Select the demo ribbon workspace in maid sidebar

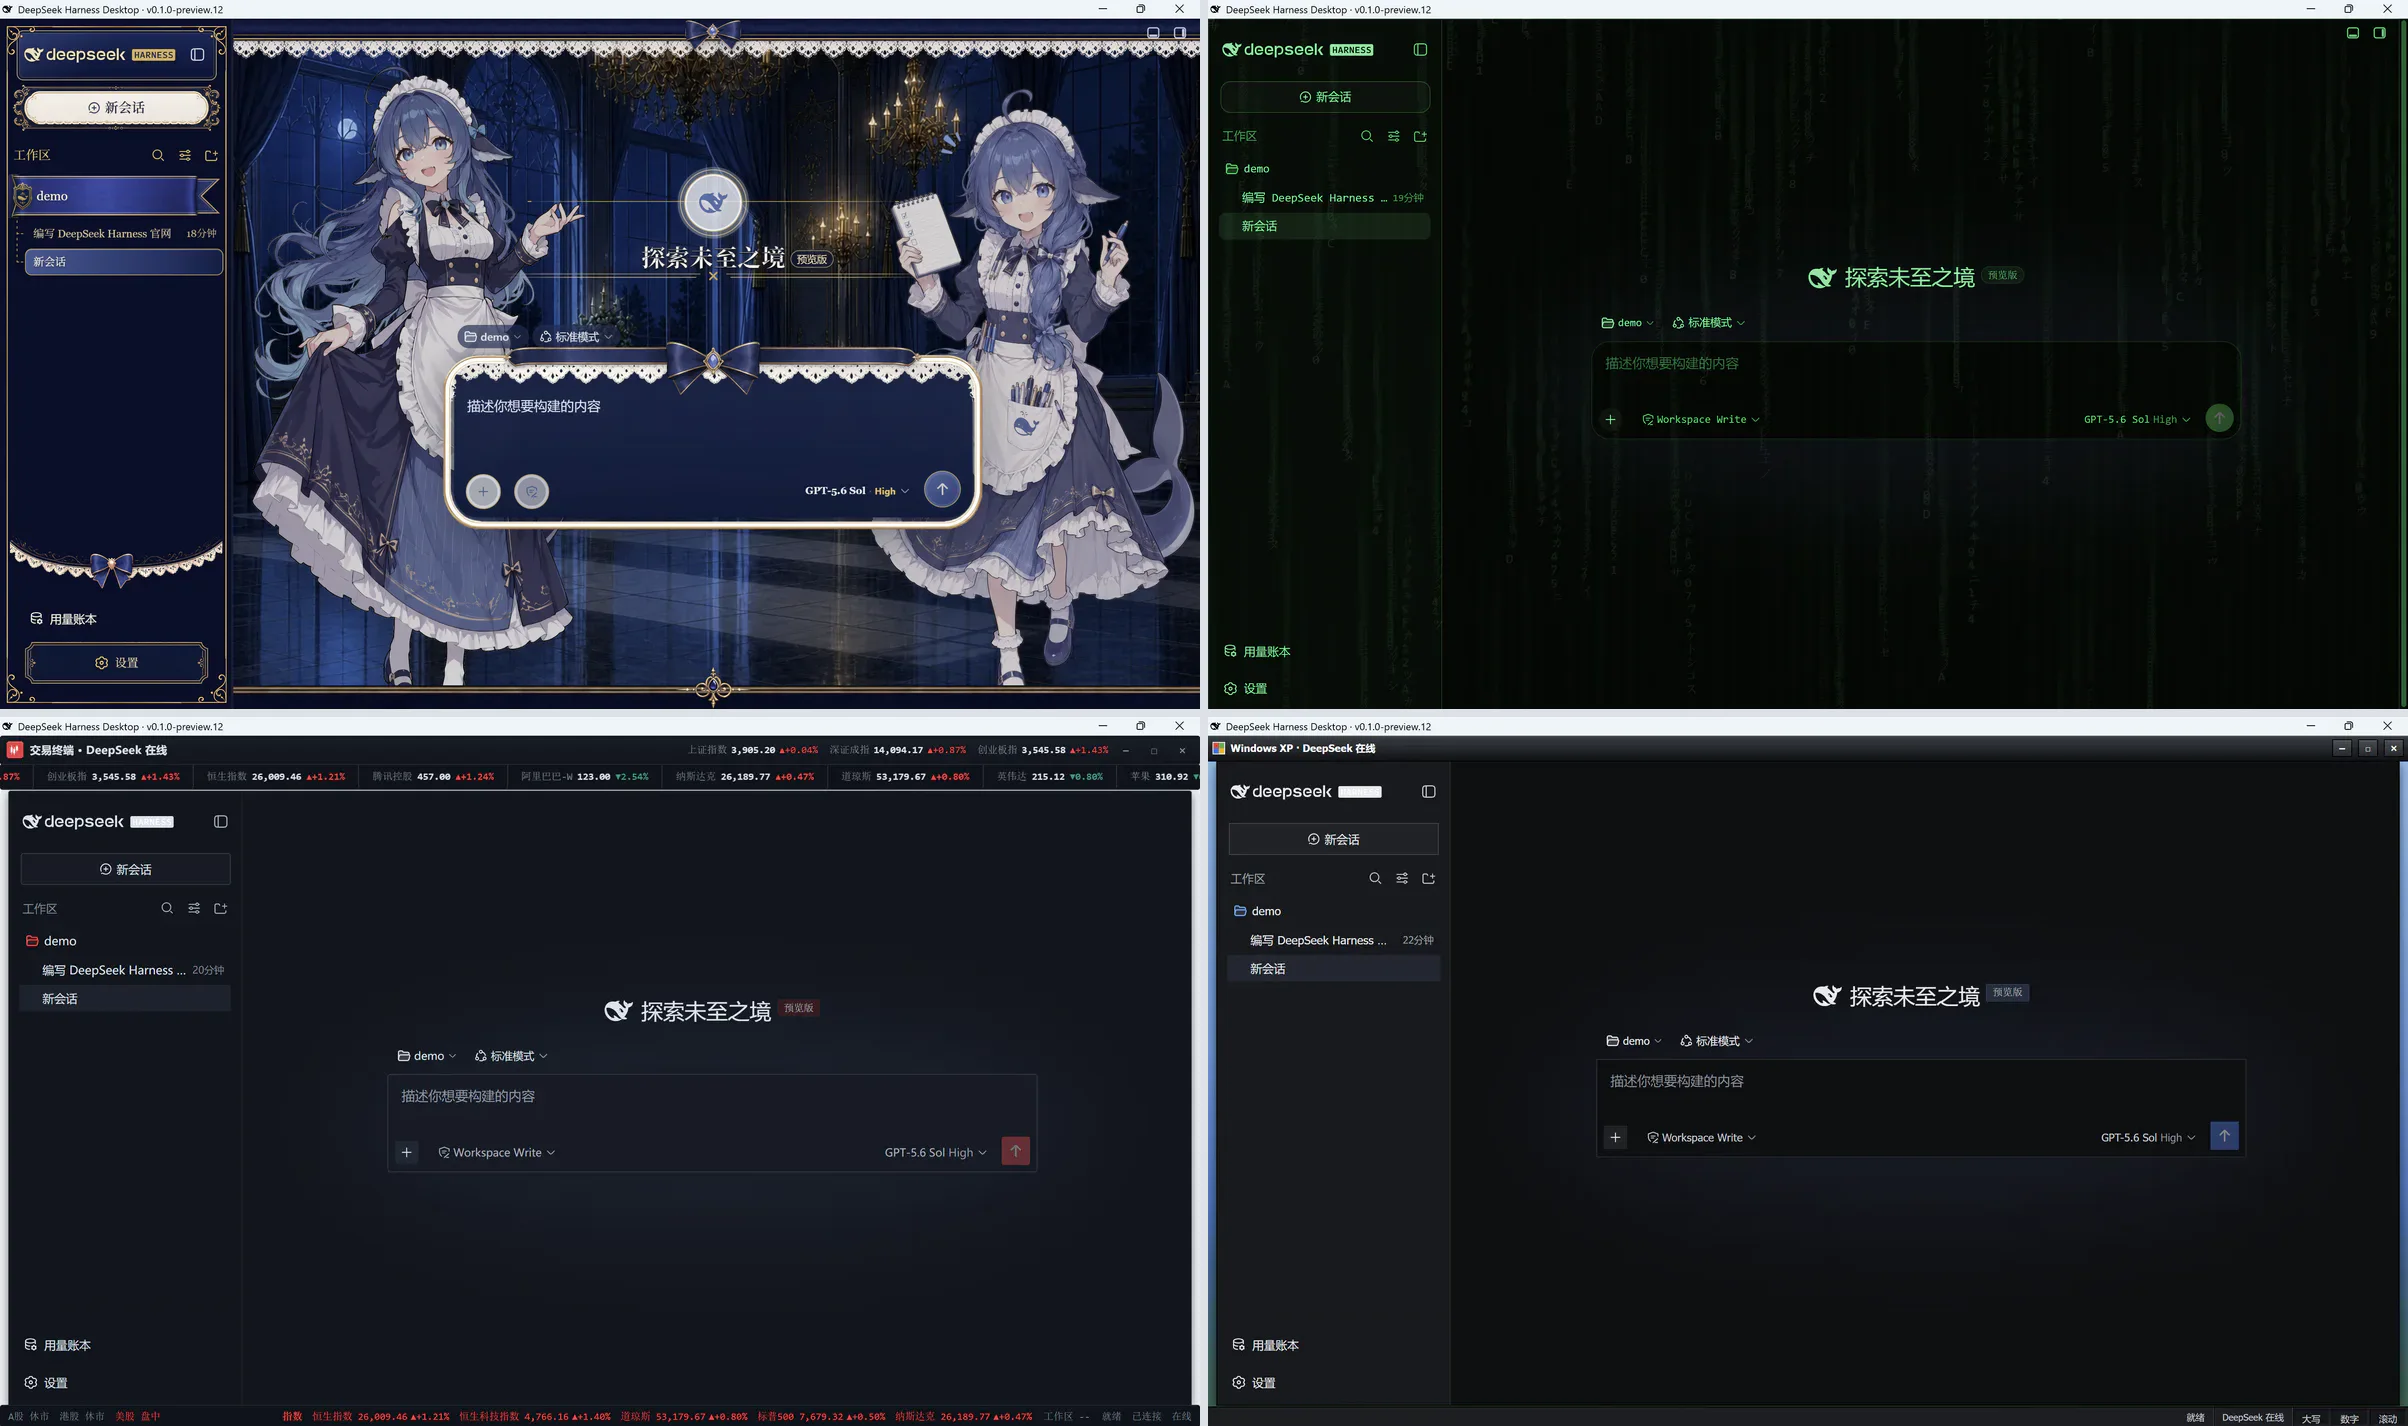[x=115, y=196]
